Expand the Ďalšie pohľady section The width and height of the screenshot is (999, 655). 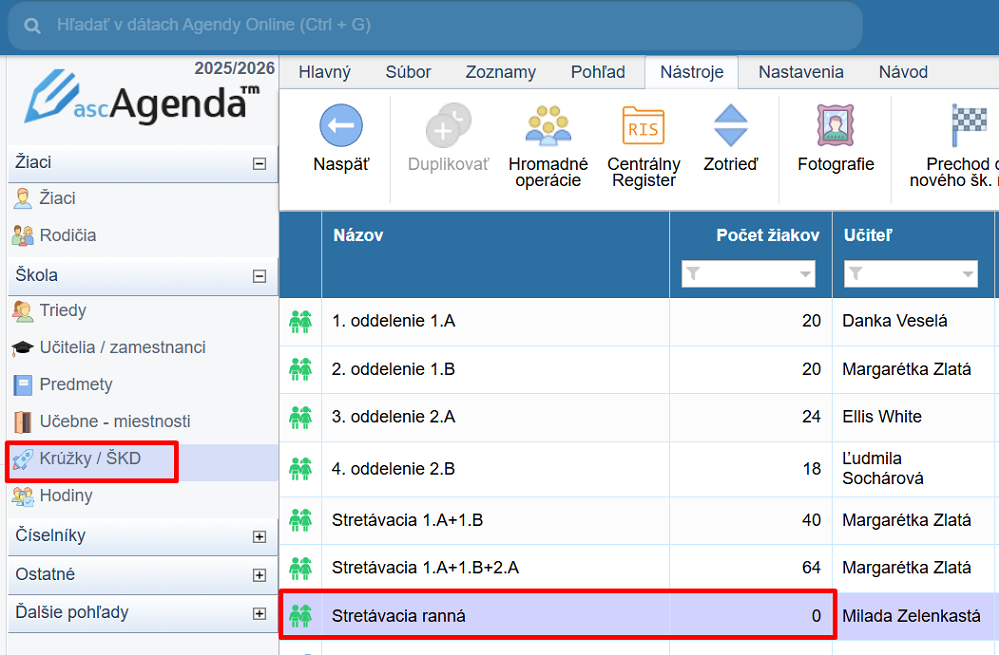pyautogui.click(x=259, y=613)
